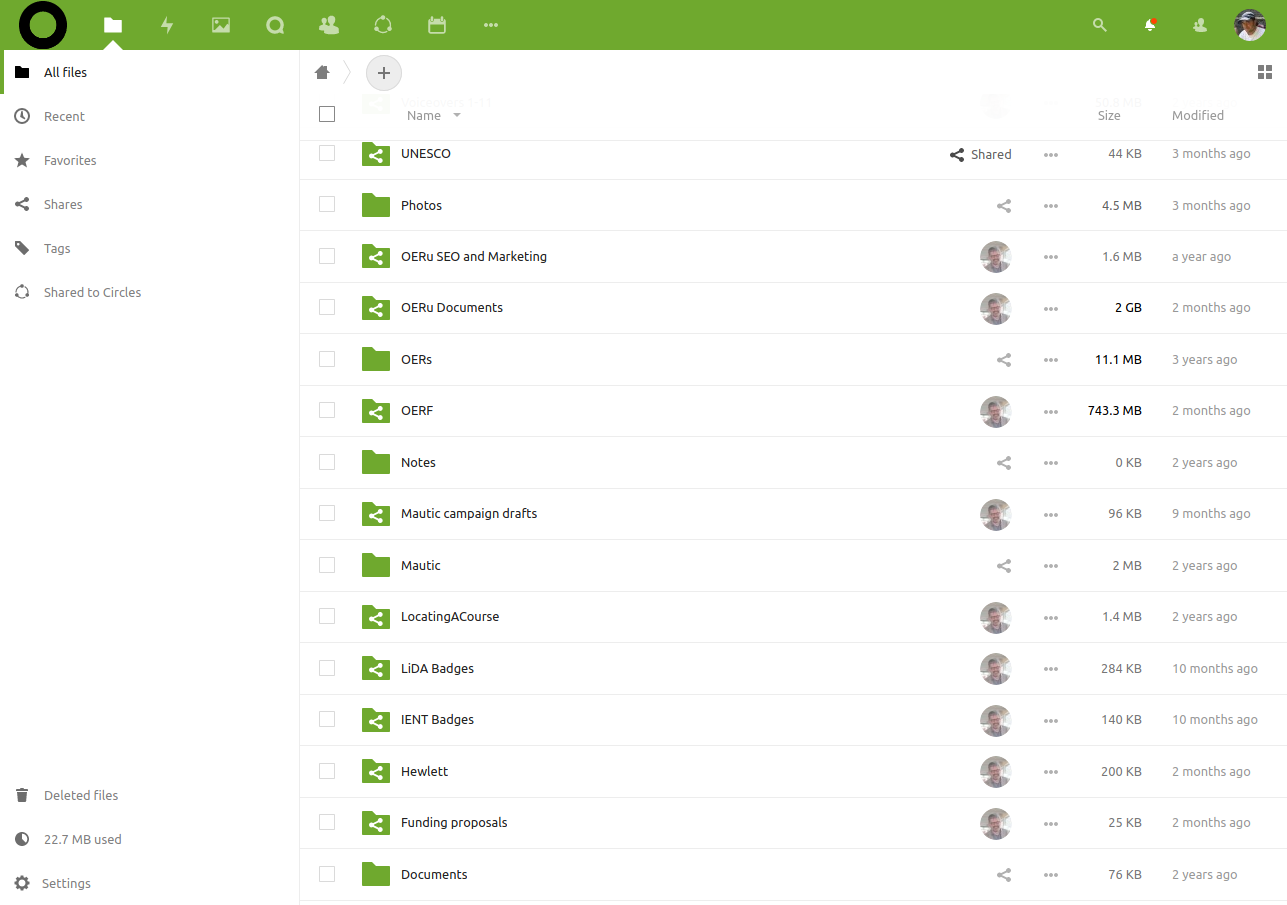This screenshot has height=905, width=1287.
Task: Click the shared folder icon for Hewlett
Action: click(x=376, y=771)
